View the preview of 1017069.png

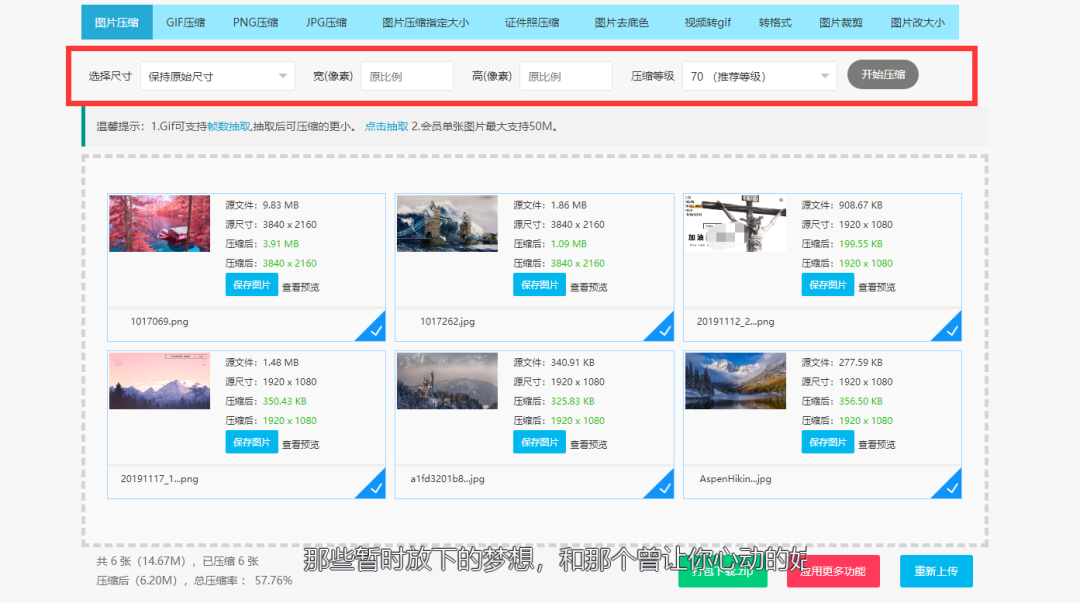(300, 287)
